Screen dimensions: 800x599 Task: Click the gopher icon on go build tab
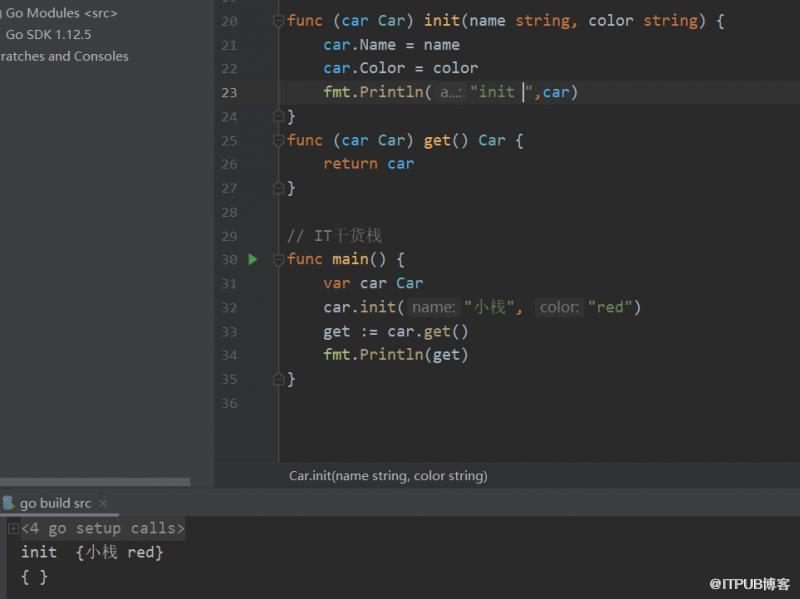pyautogui.click(x=8, y=503)
